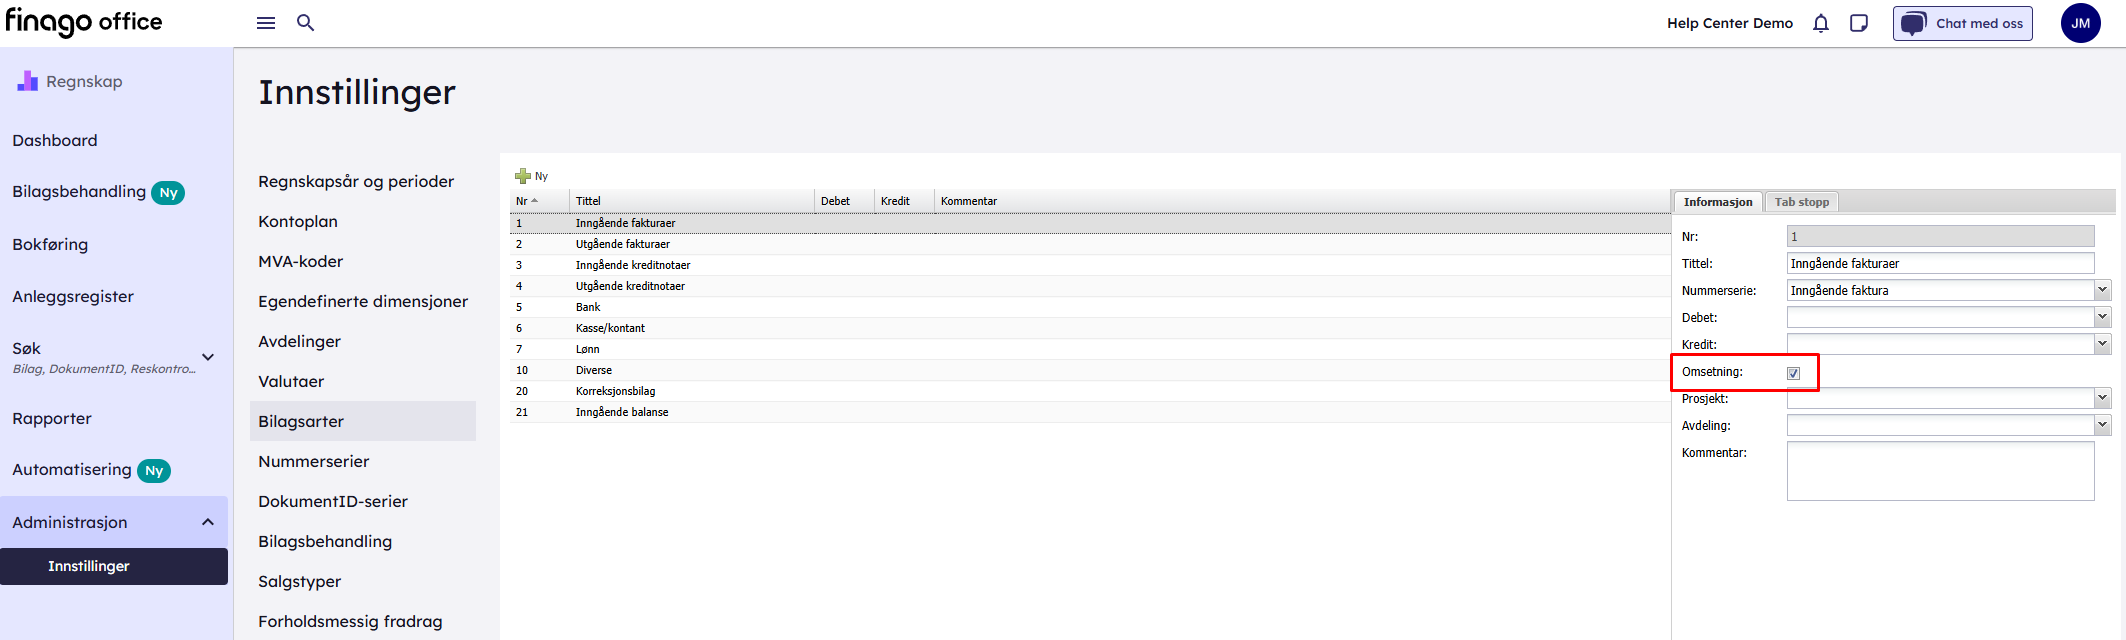Open the JM user avatar menu
The height and width of the screenshot is (640, 2126).
[2080, 23]
